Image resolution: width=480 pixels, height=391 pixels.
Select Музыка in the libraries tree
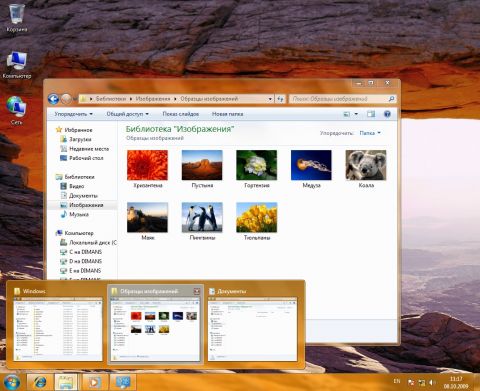pyautogui.click(x=79, y=214)
